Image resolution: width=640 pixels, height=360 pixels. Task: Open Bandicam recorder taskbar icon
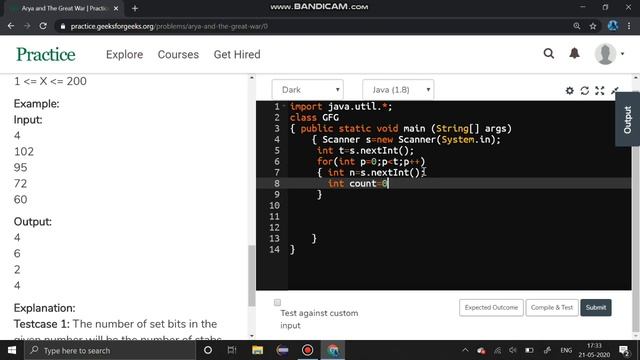pyautogui.click(x=307, y=350)
